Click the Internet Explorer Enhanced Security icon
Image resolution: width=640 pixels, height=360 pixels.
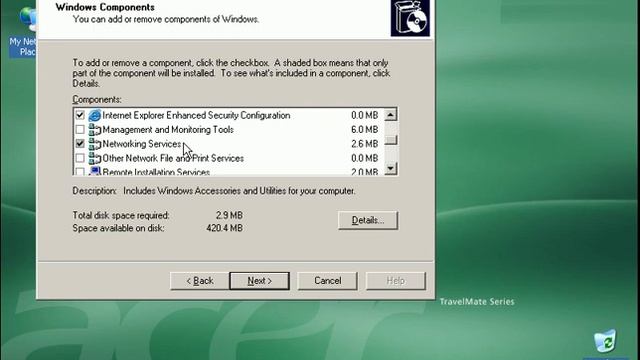pos(95,116)
